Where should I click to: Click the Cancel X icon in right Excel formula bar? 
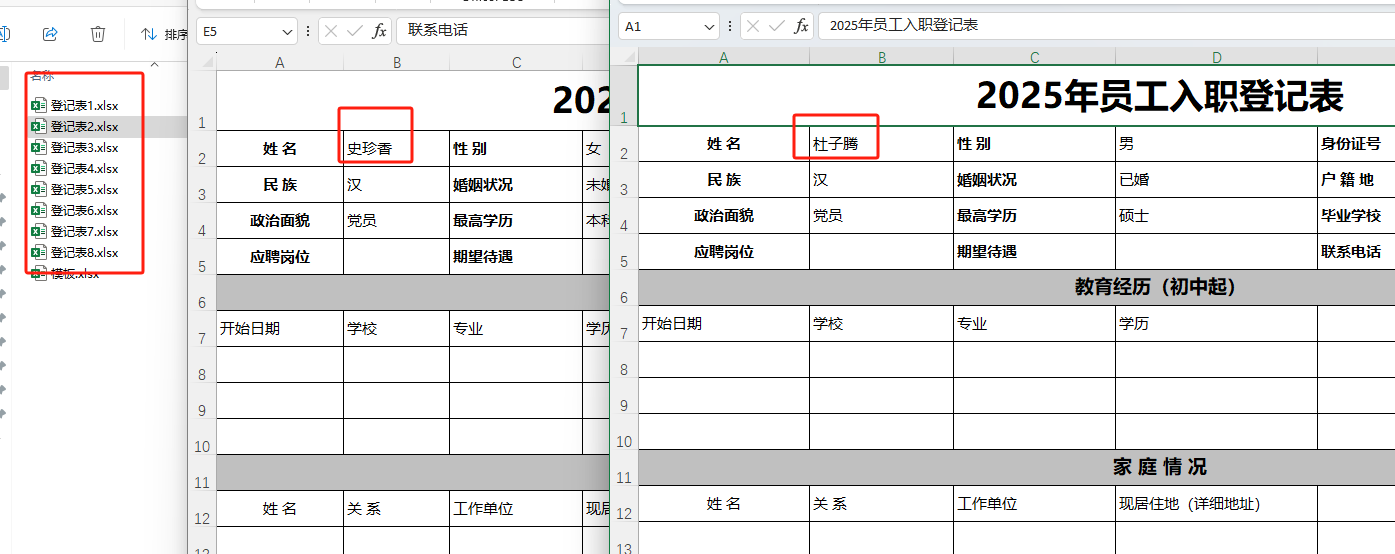pos(754,27)
